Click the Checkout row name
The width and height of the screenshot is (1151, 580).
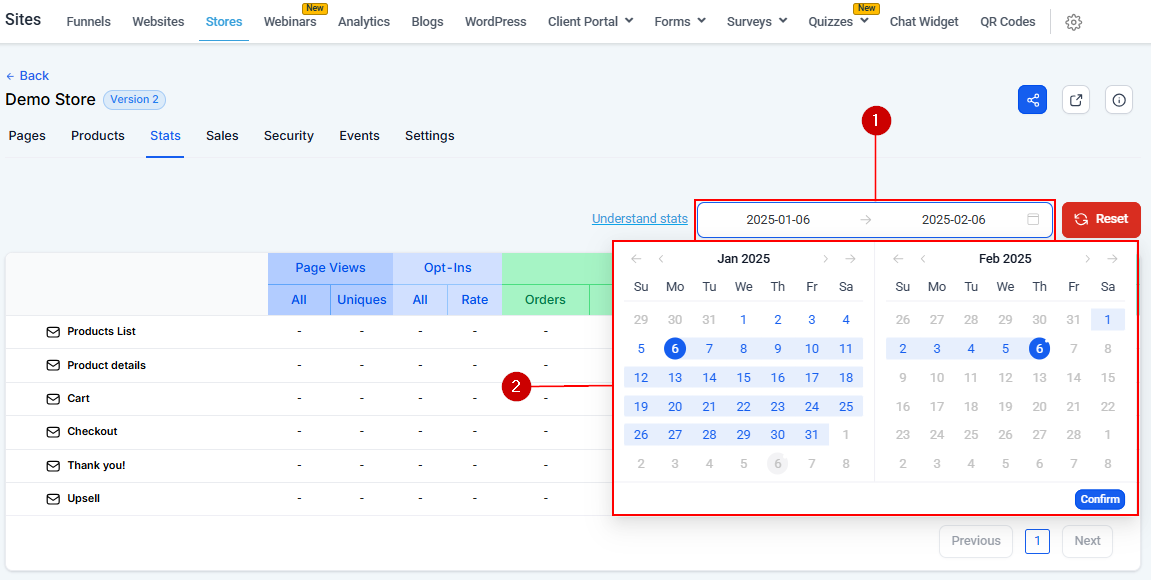(92, 432)
